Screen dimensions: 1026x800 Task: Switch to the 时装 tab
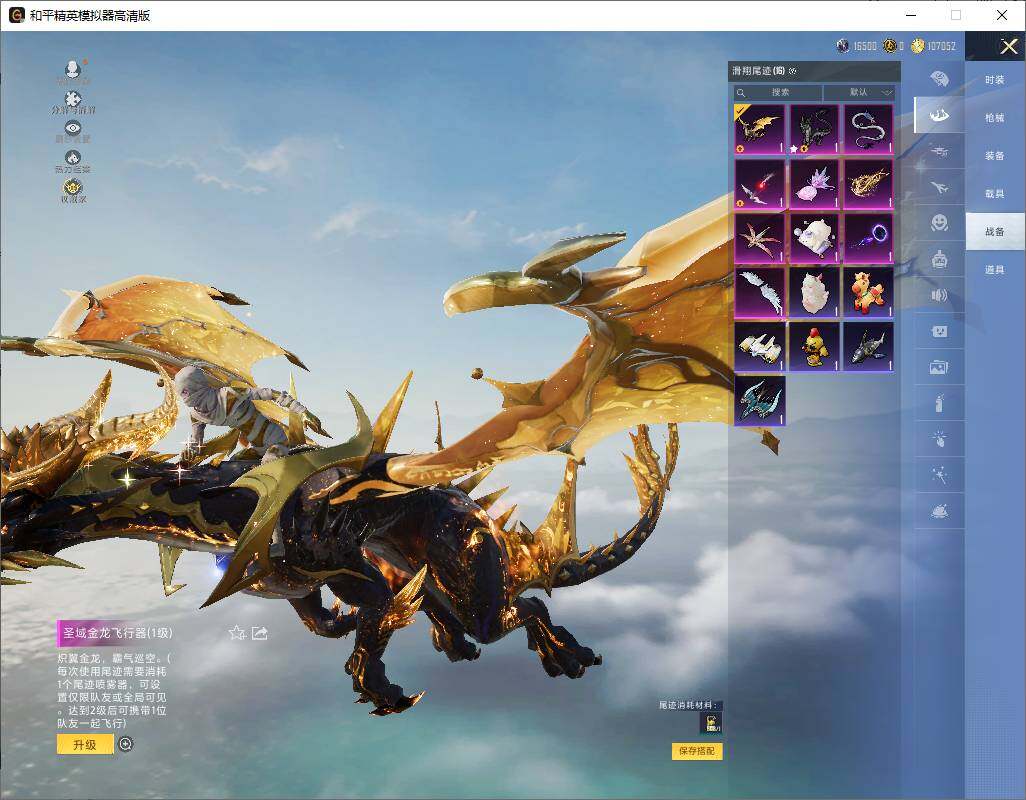click(x=995, y=80)
